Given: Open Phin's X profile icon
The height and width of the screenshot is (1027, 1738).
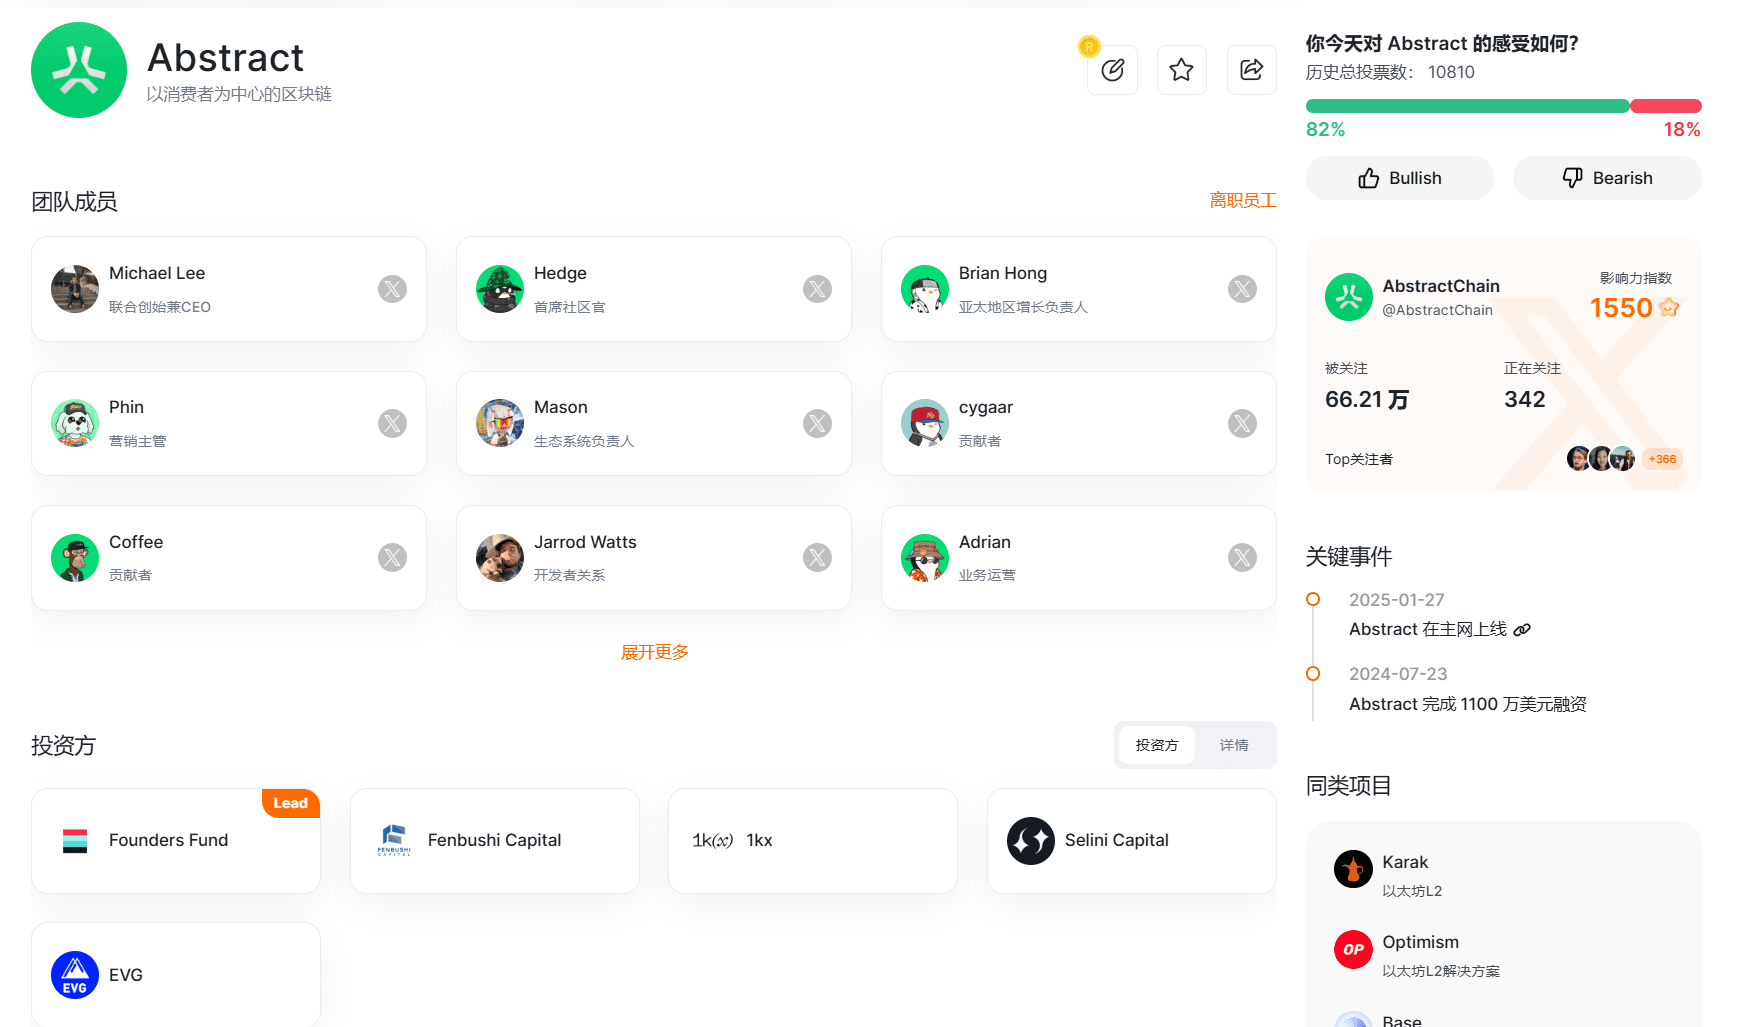Looking at the screenshot, I should click(392, 424).
